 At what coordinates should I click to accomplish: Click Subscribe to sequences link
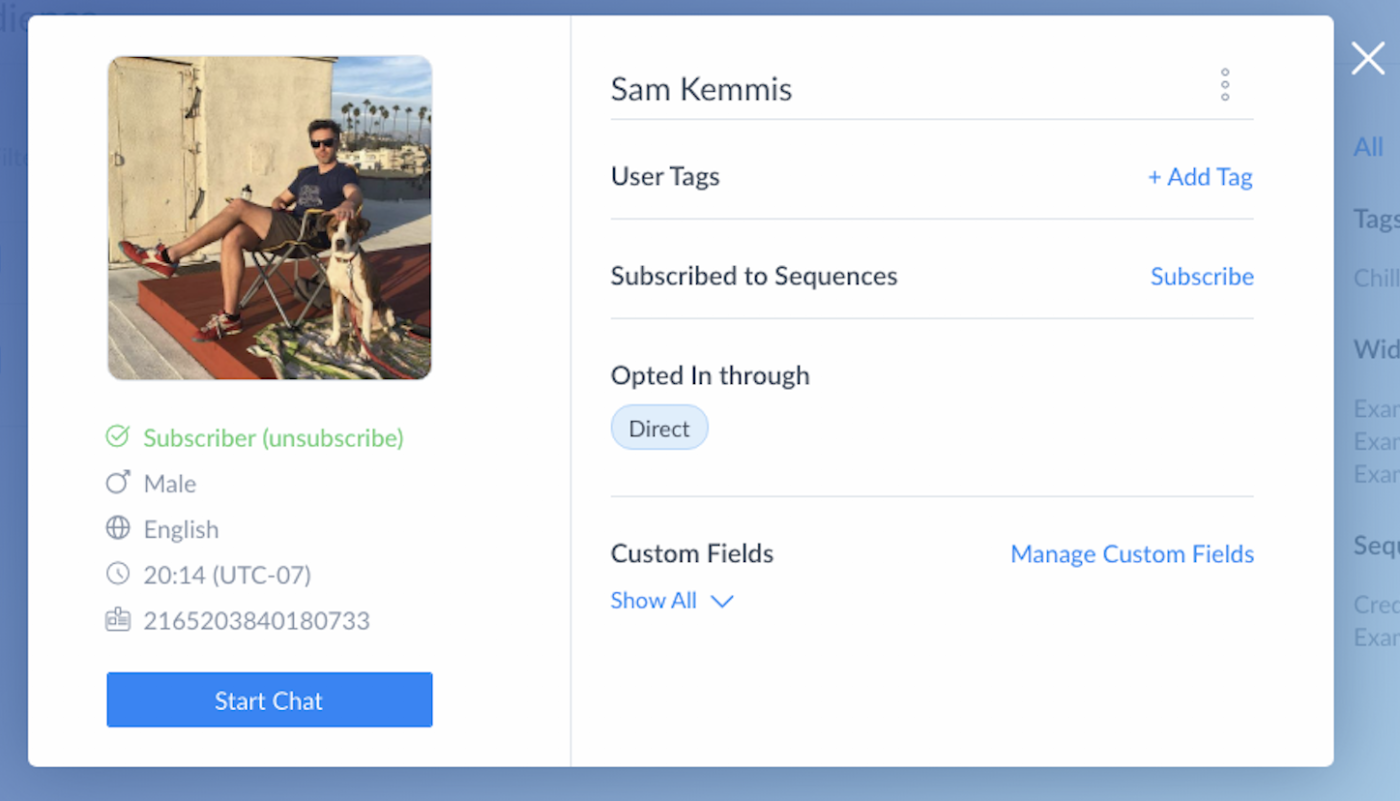(x=1201, y=276)
